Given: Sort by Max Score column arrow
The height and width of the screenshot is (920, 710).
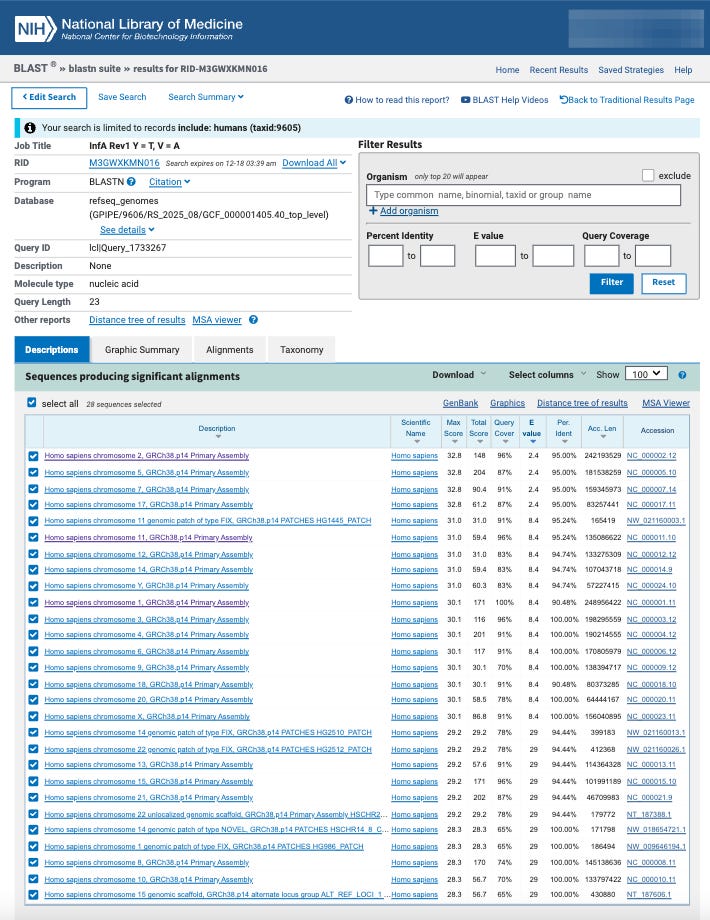Looking at the screenshot, I should [454, 441].
